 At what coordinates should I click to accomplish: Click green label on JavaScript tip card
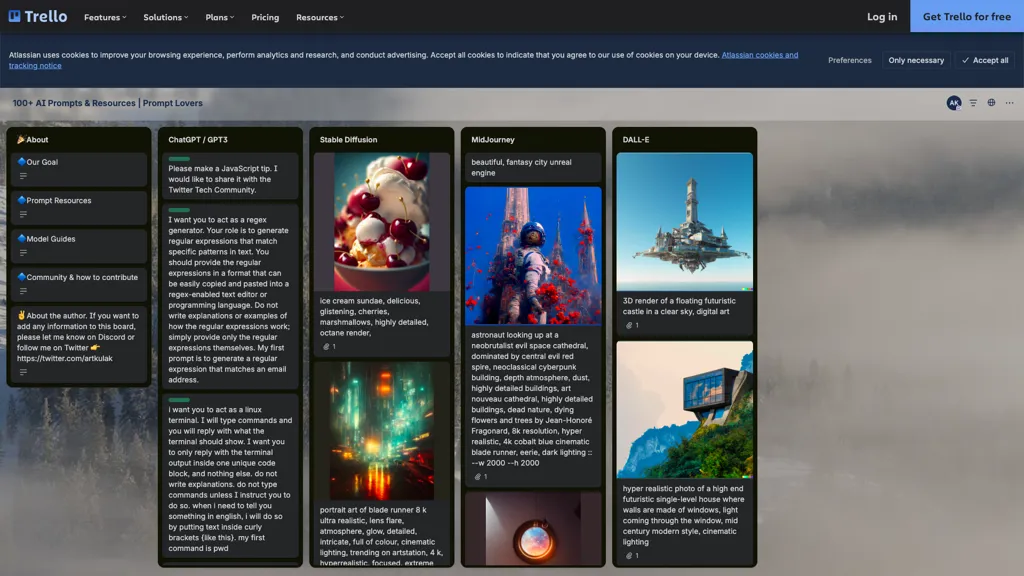(179, 159)
